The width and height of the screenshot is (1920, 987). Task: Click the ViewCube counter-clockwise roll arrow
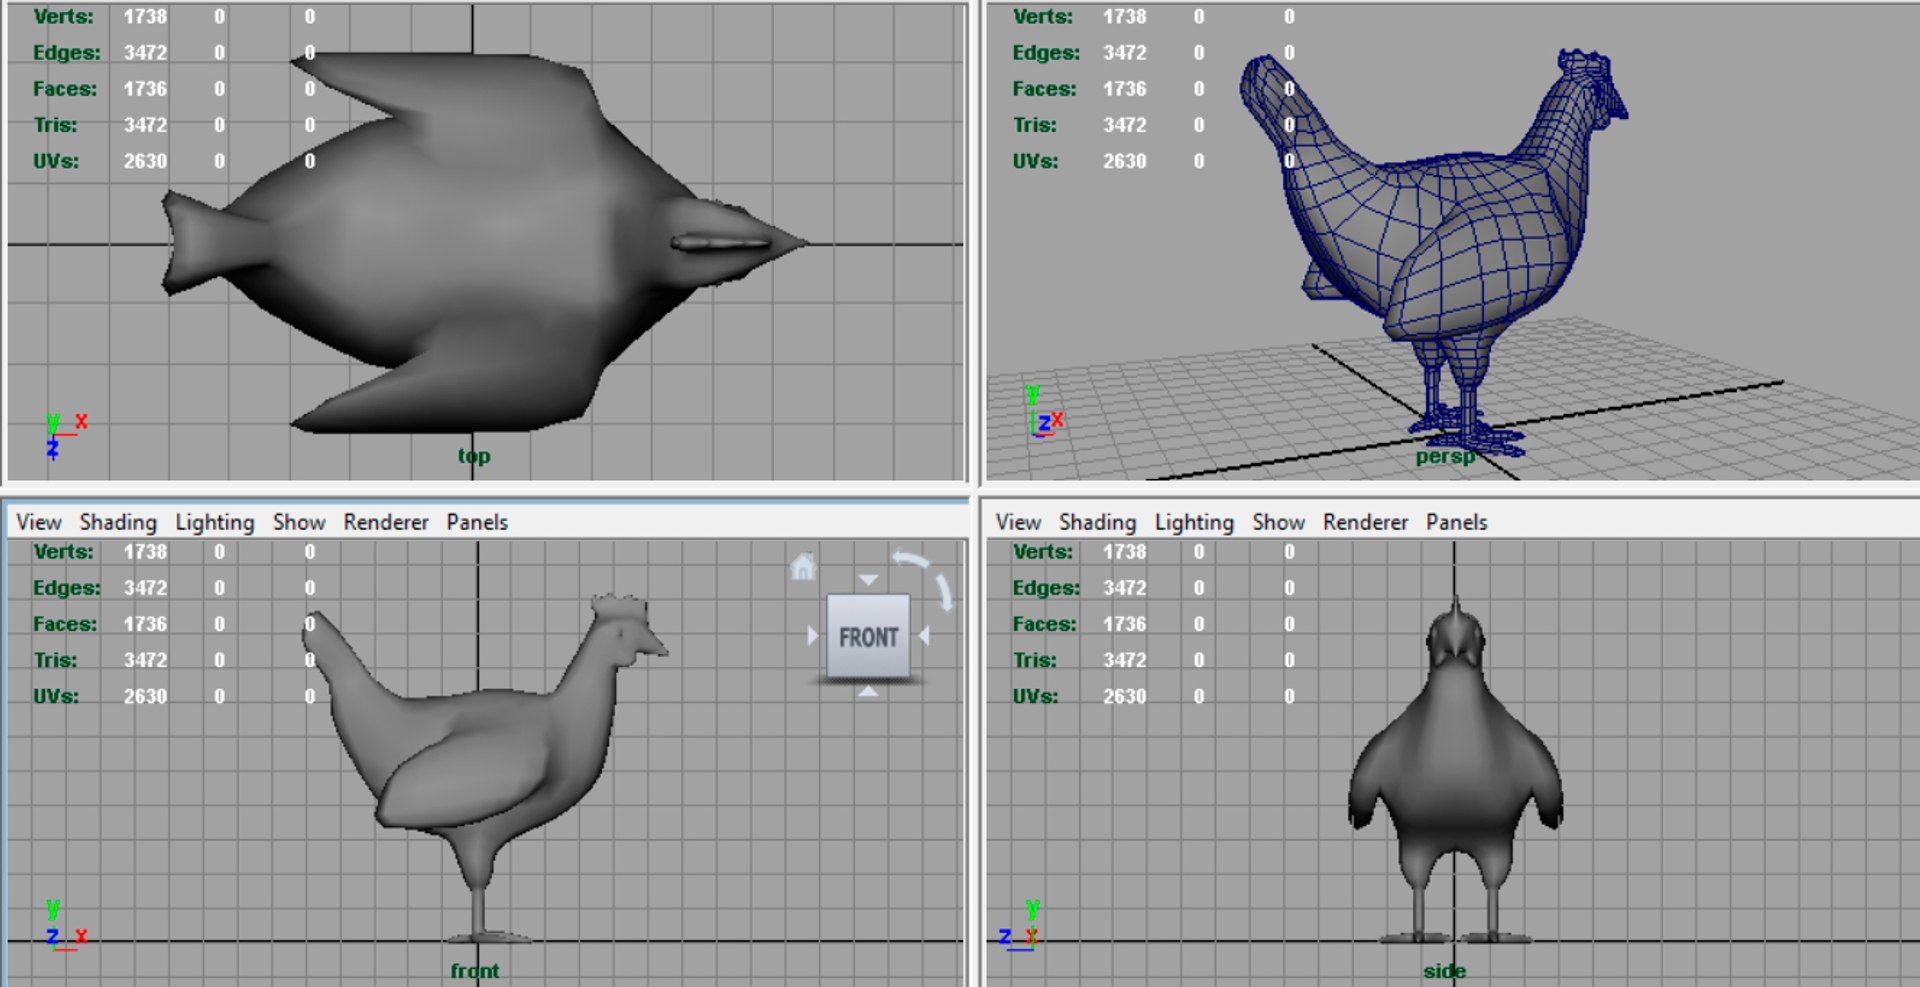[x=910, y=558]
